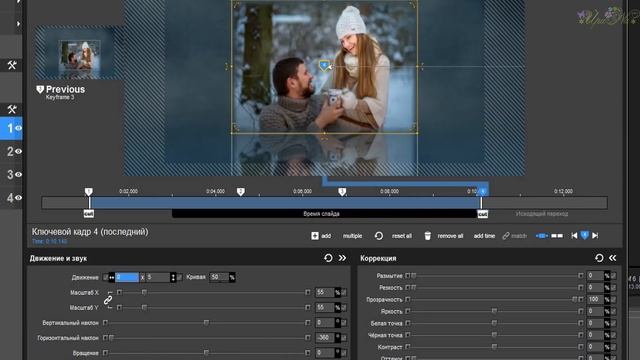This screenshot has width=640, height=360.
Task: Click the left cut marker under timeline
Action: click(89, 214)
